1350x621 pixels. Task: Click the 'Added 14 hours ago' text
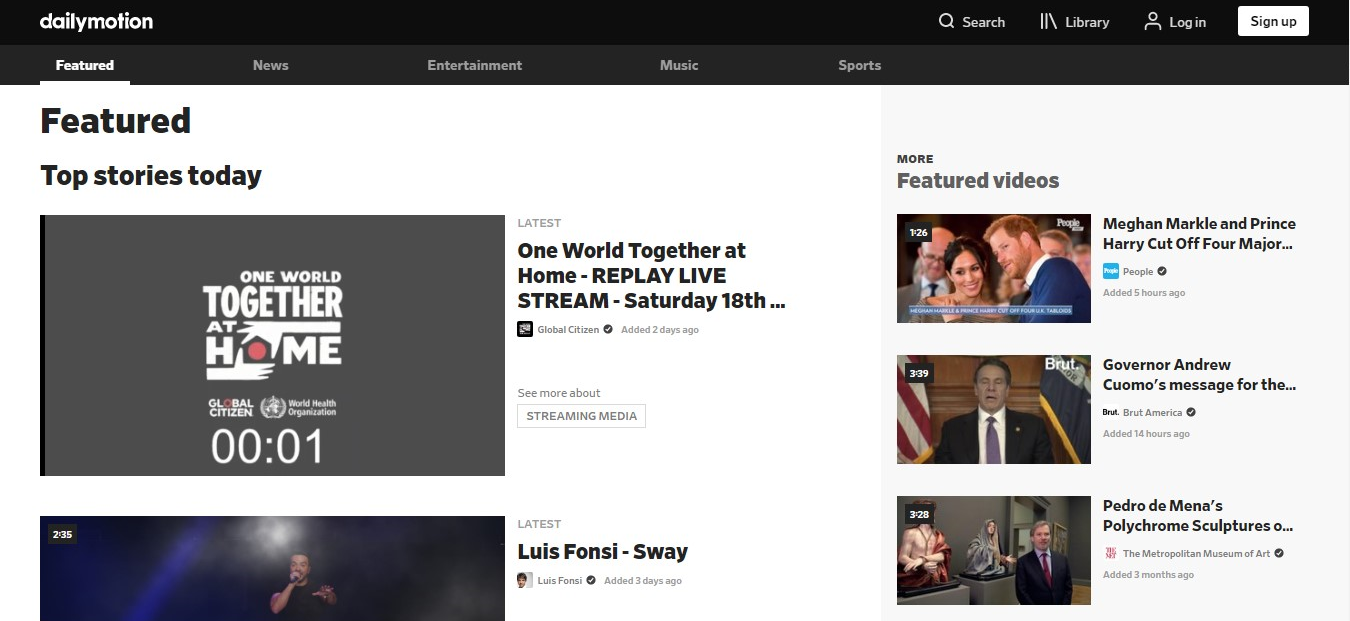point(1146,434)
